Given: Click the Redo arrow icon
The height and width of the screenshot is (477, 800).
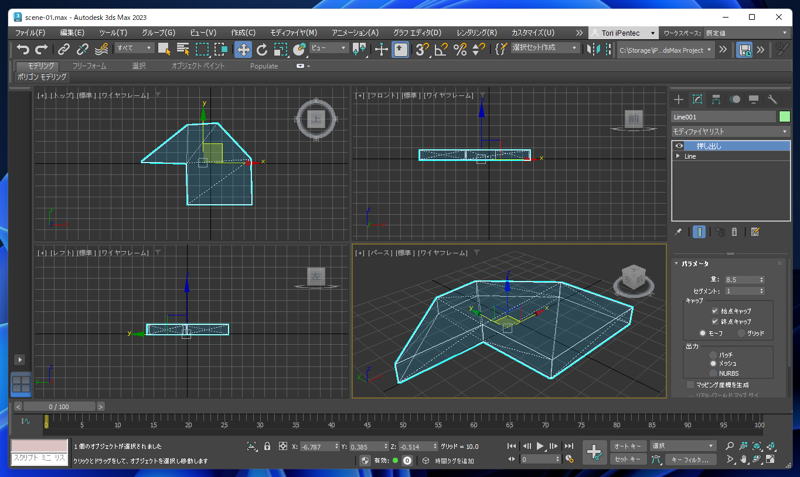Looking at the screenshot, I should click(41, 49).
